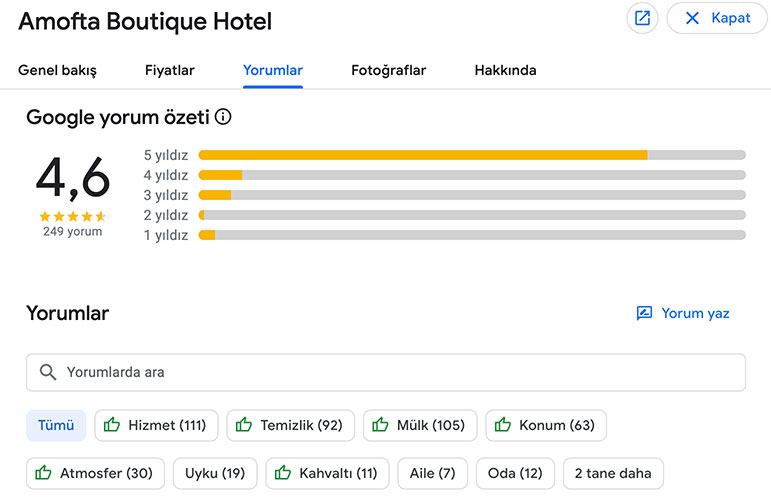
Task: Click the 1 yıldız rating bar
Action: tap(471, 235)
